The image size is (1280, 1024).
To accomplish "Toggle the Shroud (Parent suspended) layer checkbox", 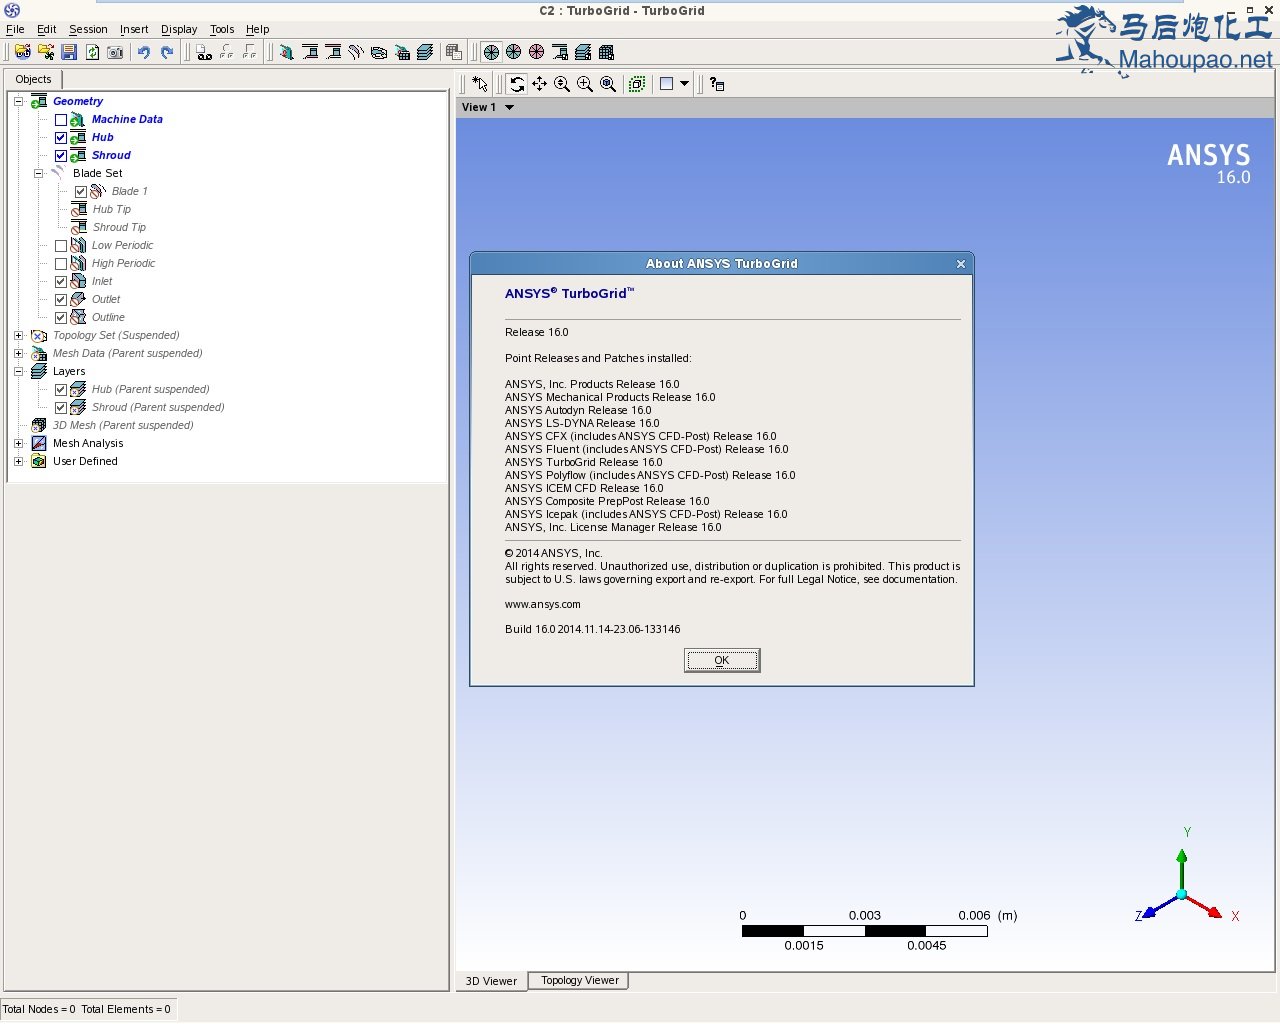I will click(61, 408).
